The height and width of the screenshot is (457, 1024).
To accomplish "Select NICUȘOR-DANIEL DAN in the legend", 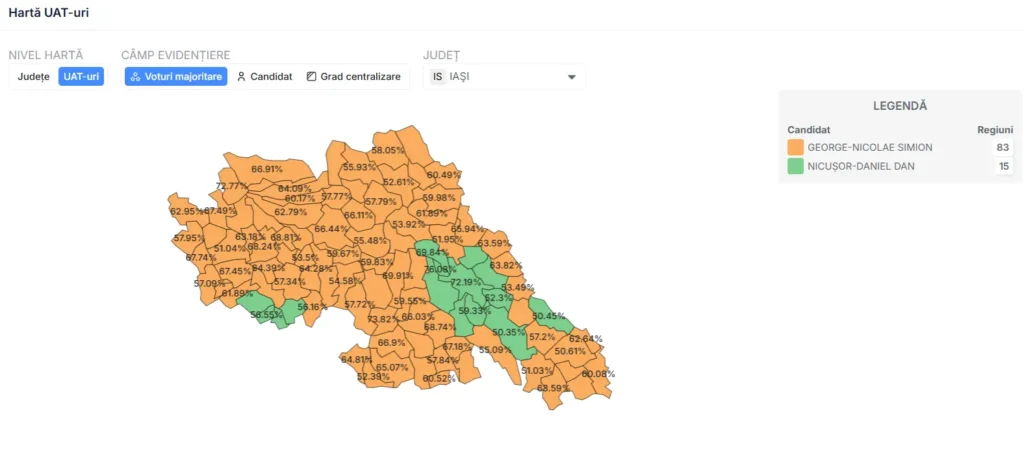I will pyautogui.click(x=861, y=166).
